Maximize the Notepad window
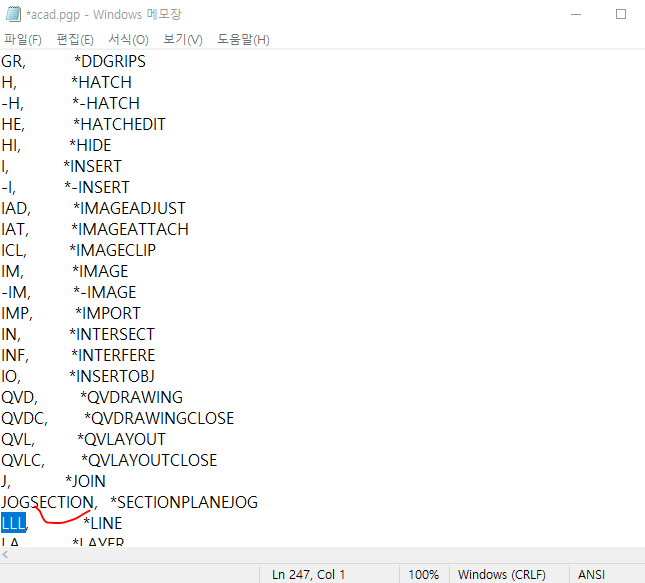The height and width of the screenshot is (583, 645). (x=621, y=14)
